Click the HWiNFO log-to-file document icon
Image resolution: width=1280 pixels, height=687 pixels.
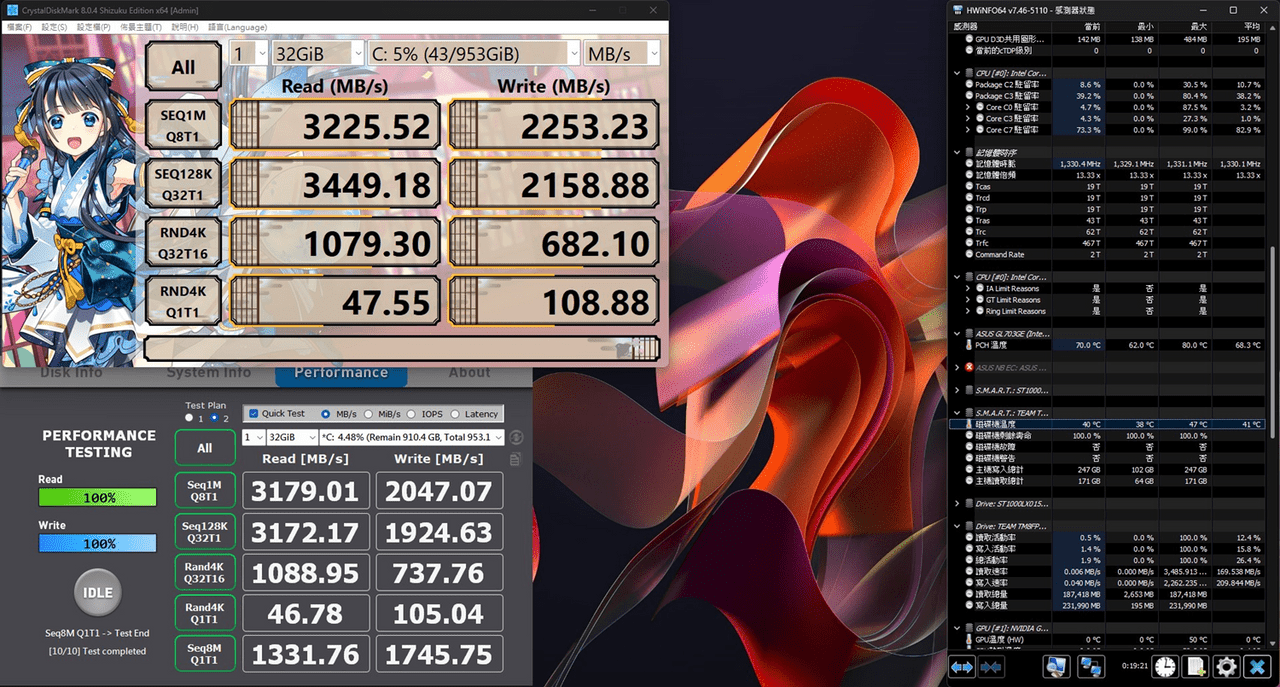(x=1195, y=667)
